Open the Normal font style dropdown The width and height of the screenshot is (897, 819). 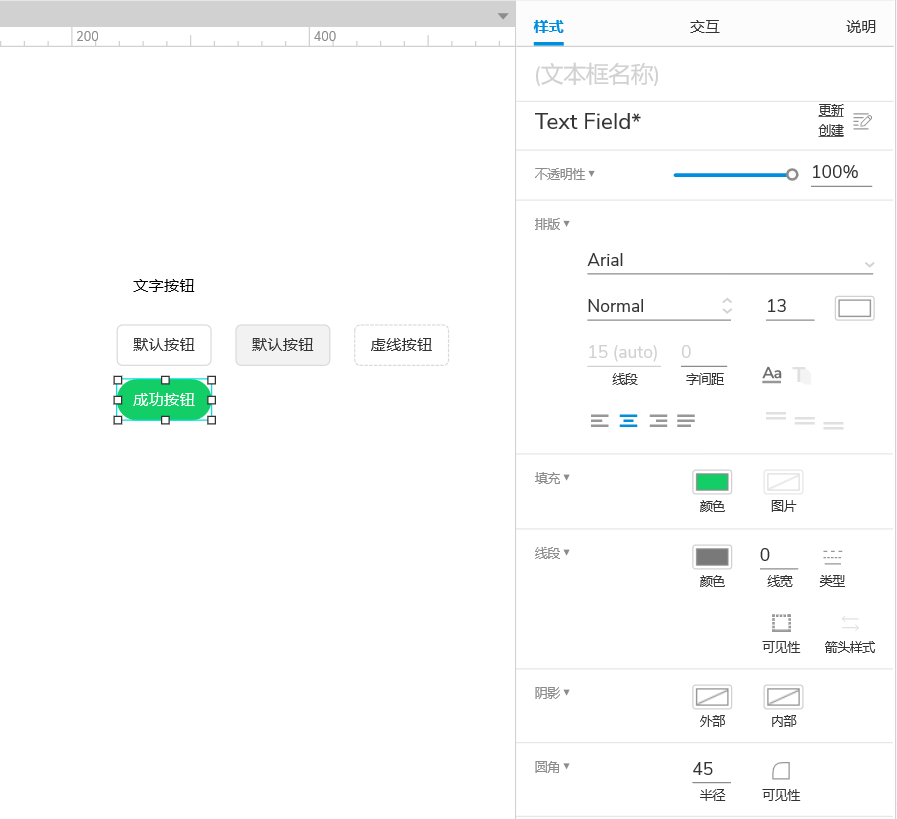(658, 306)
